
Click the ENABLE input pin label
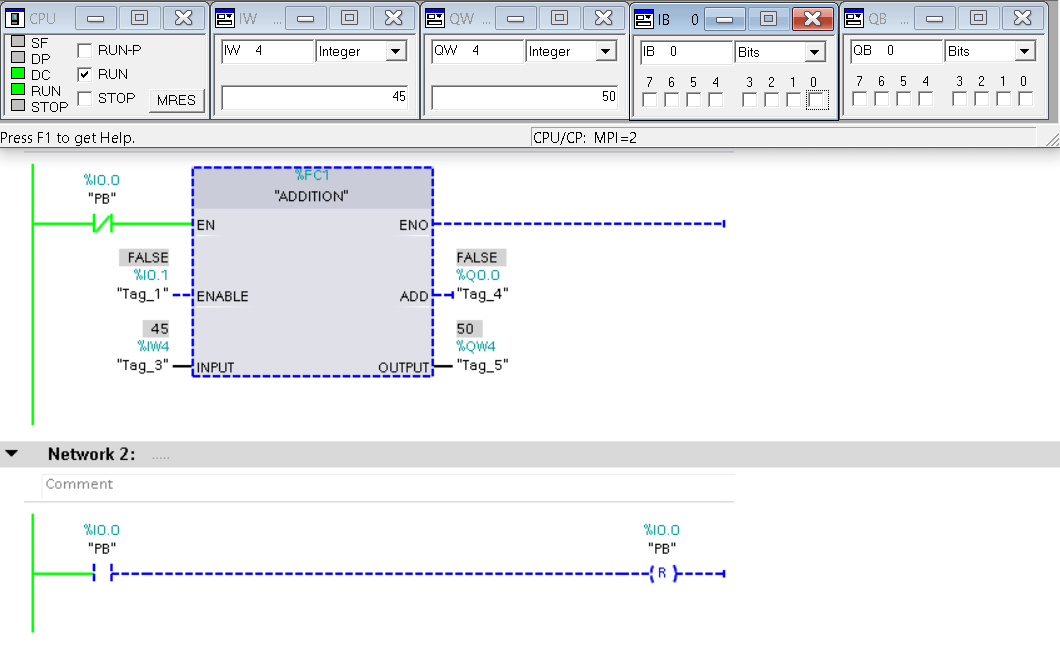coord(222,296)
